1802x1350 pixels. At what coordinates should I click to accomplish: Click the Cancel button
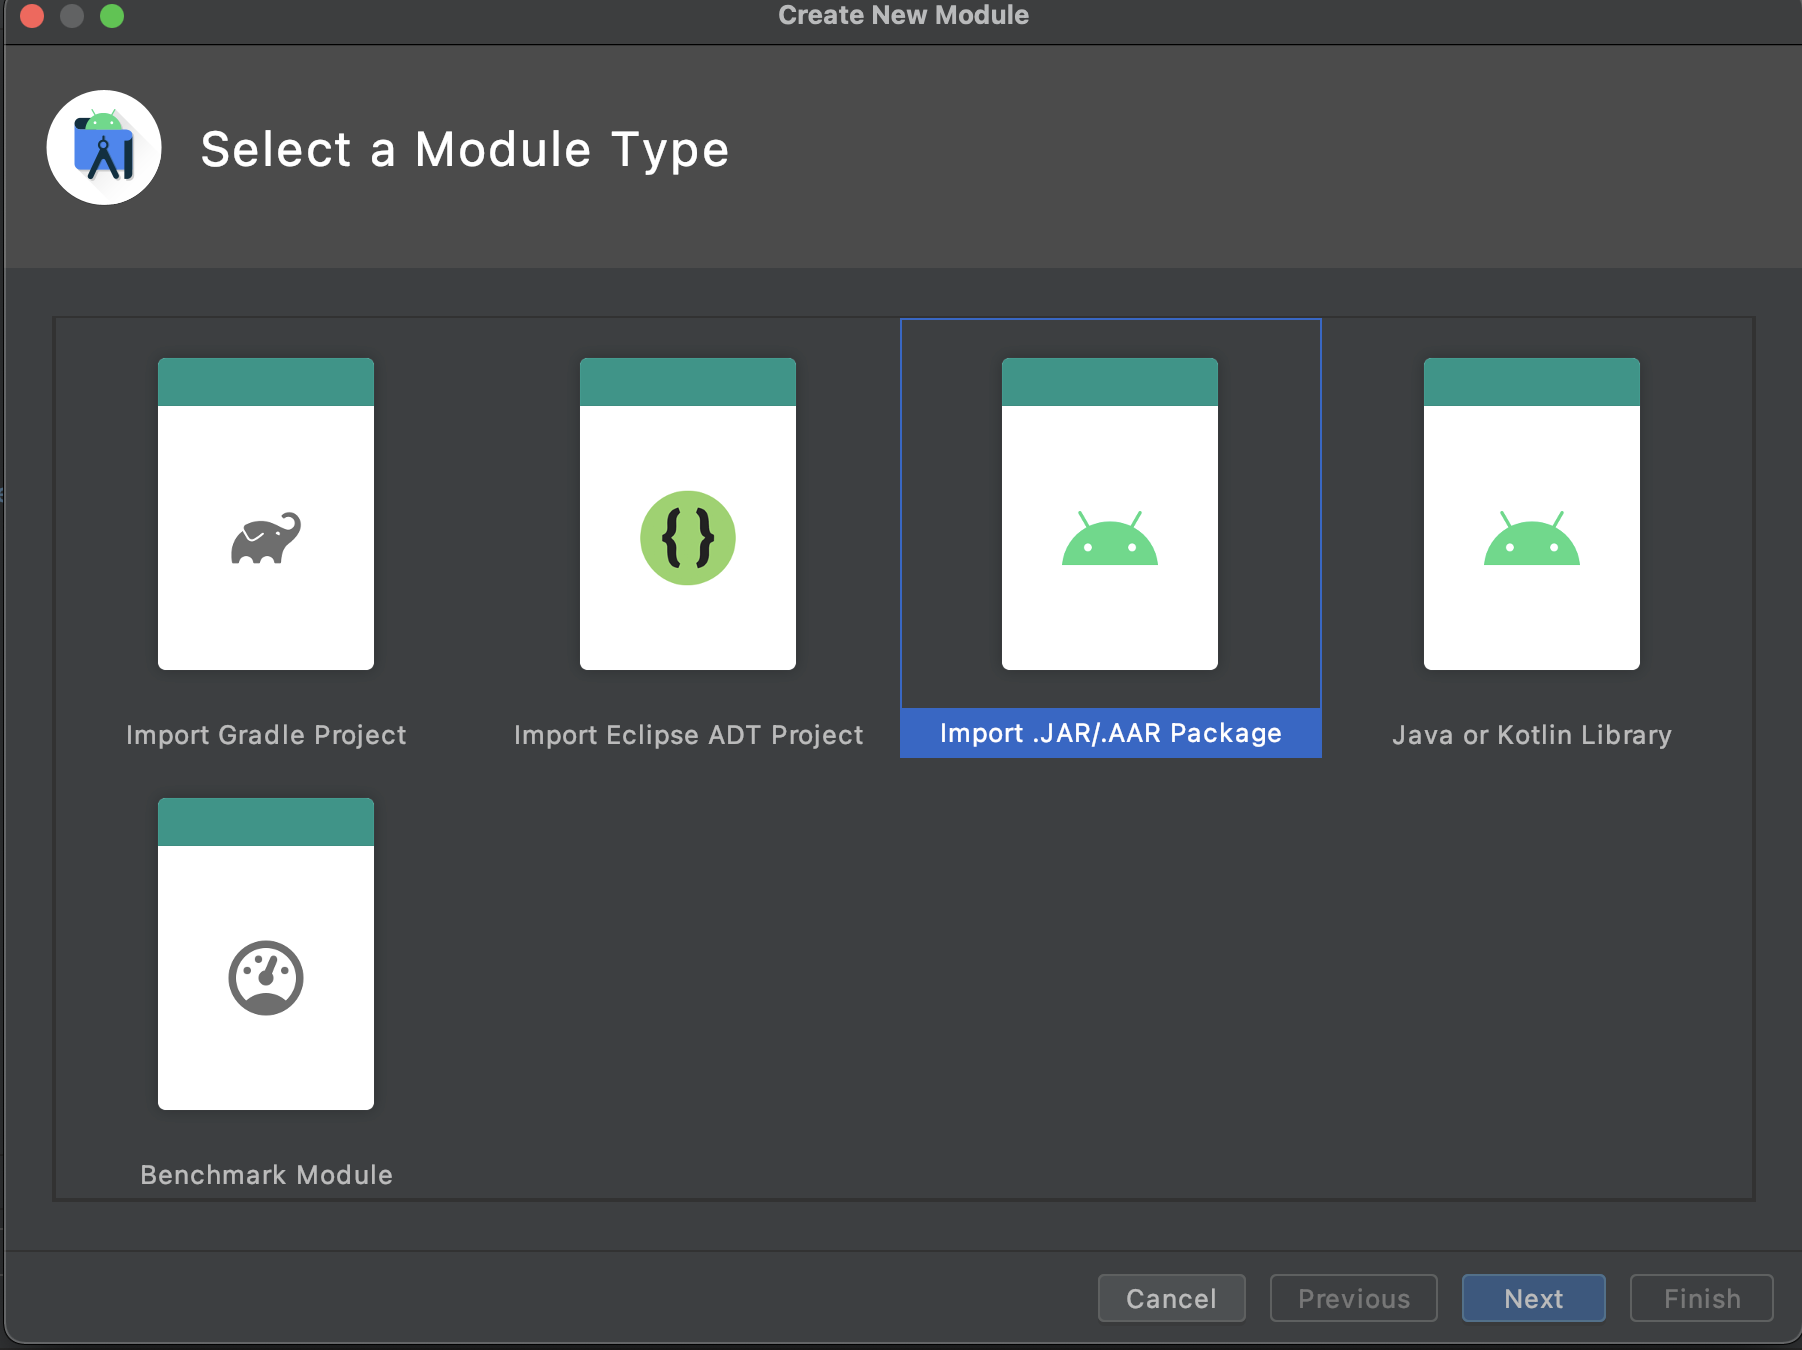pos(1172,1298)
